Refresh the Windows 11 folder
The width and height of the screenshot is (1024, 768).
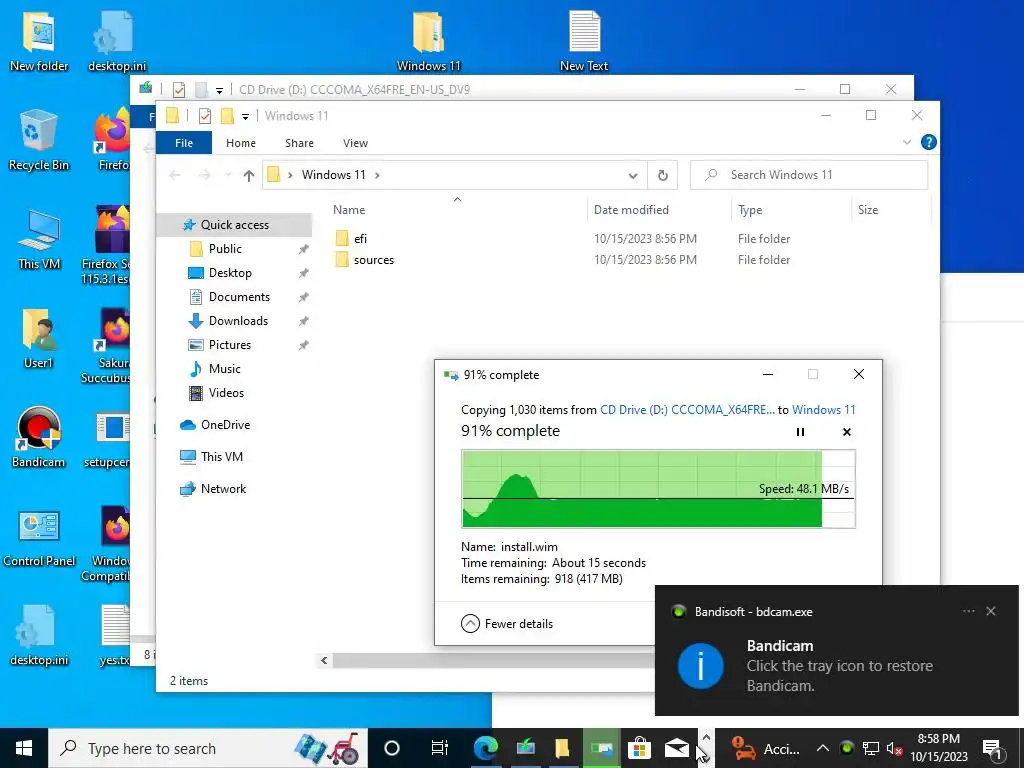[662, 176]
